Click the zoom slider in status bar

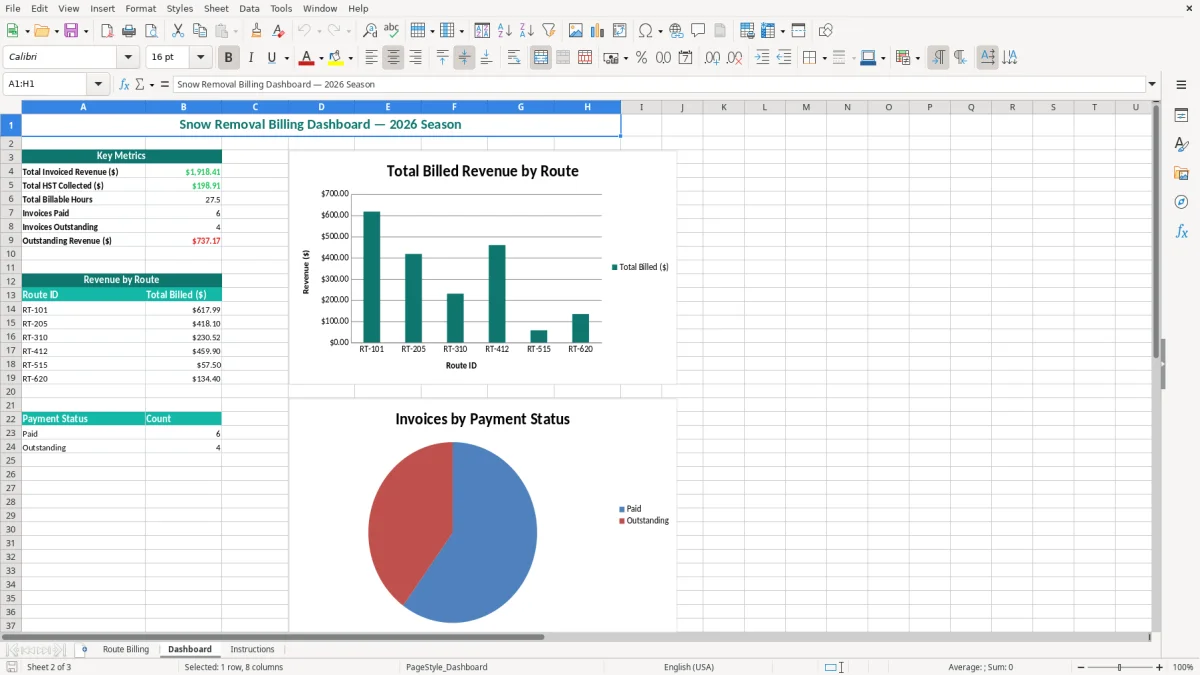click(x=1119, y=667)
